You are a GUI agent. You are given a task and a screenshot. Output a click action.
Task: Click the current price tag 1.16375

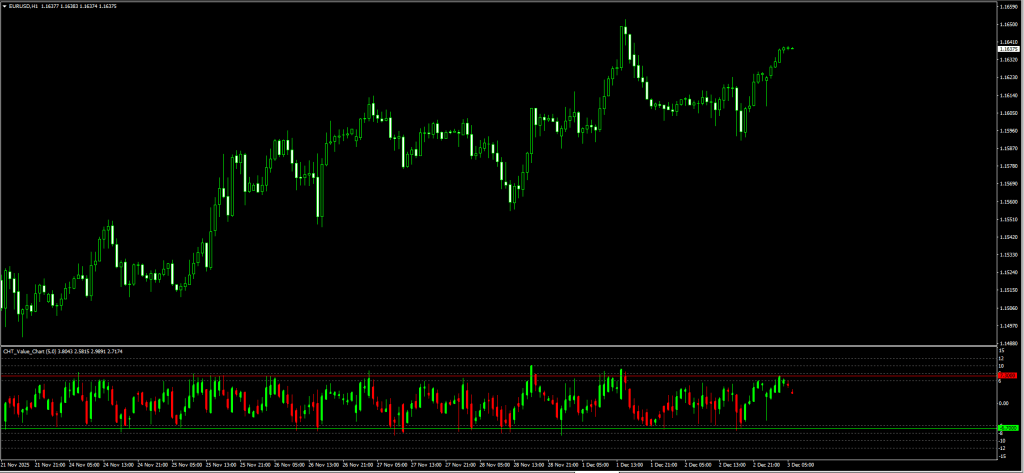click(x=1008, y=49)
